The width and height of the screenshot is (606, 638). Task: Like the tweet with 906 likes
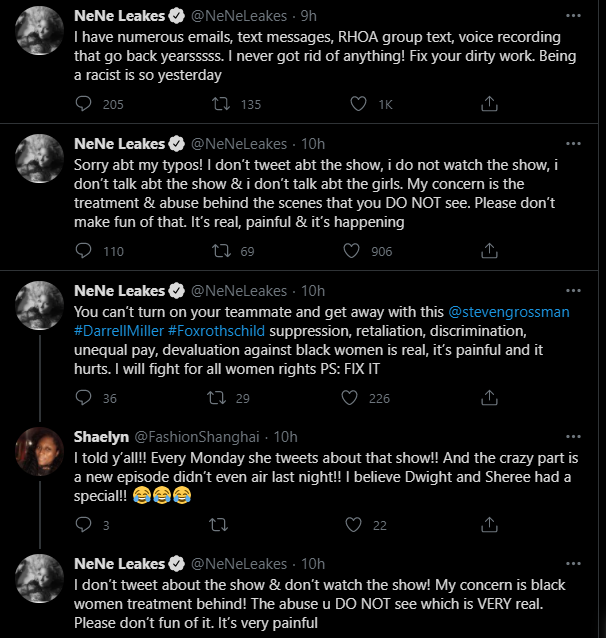351,251
